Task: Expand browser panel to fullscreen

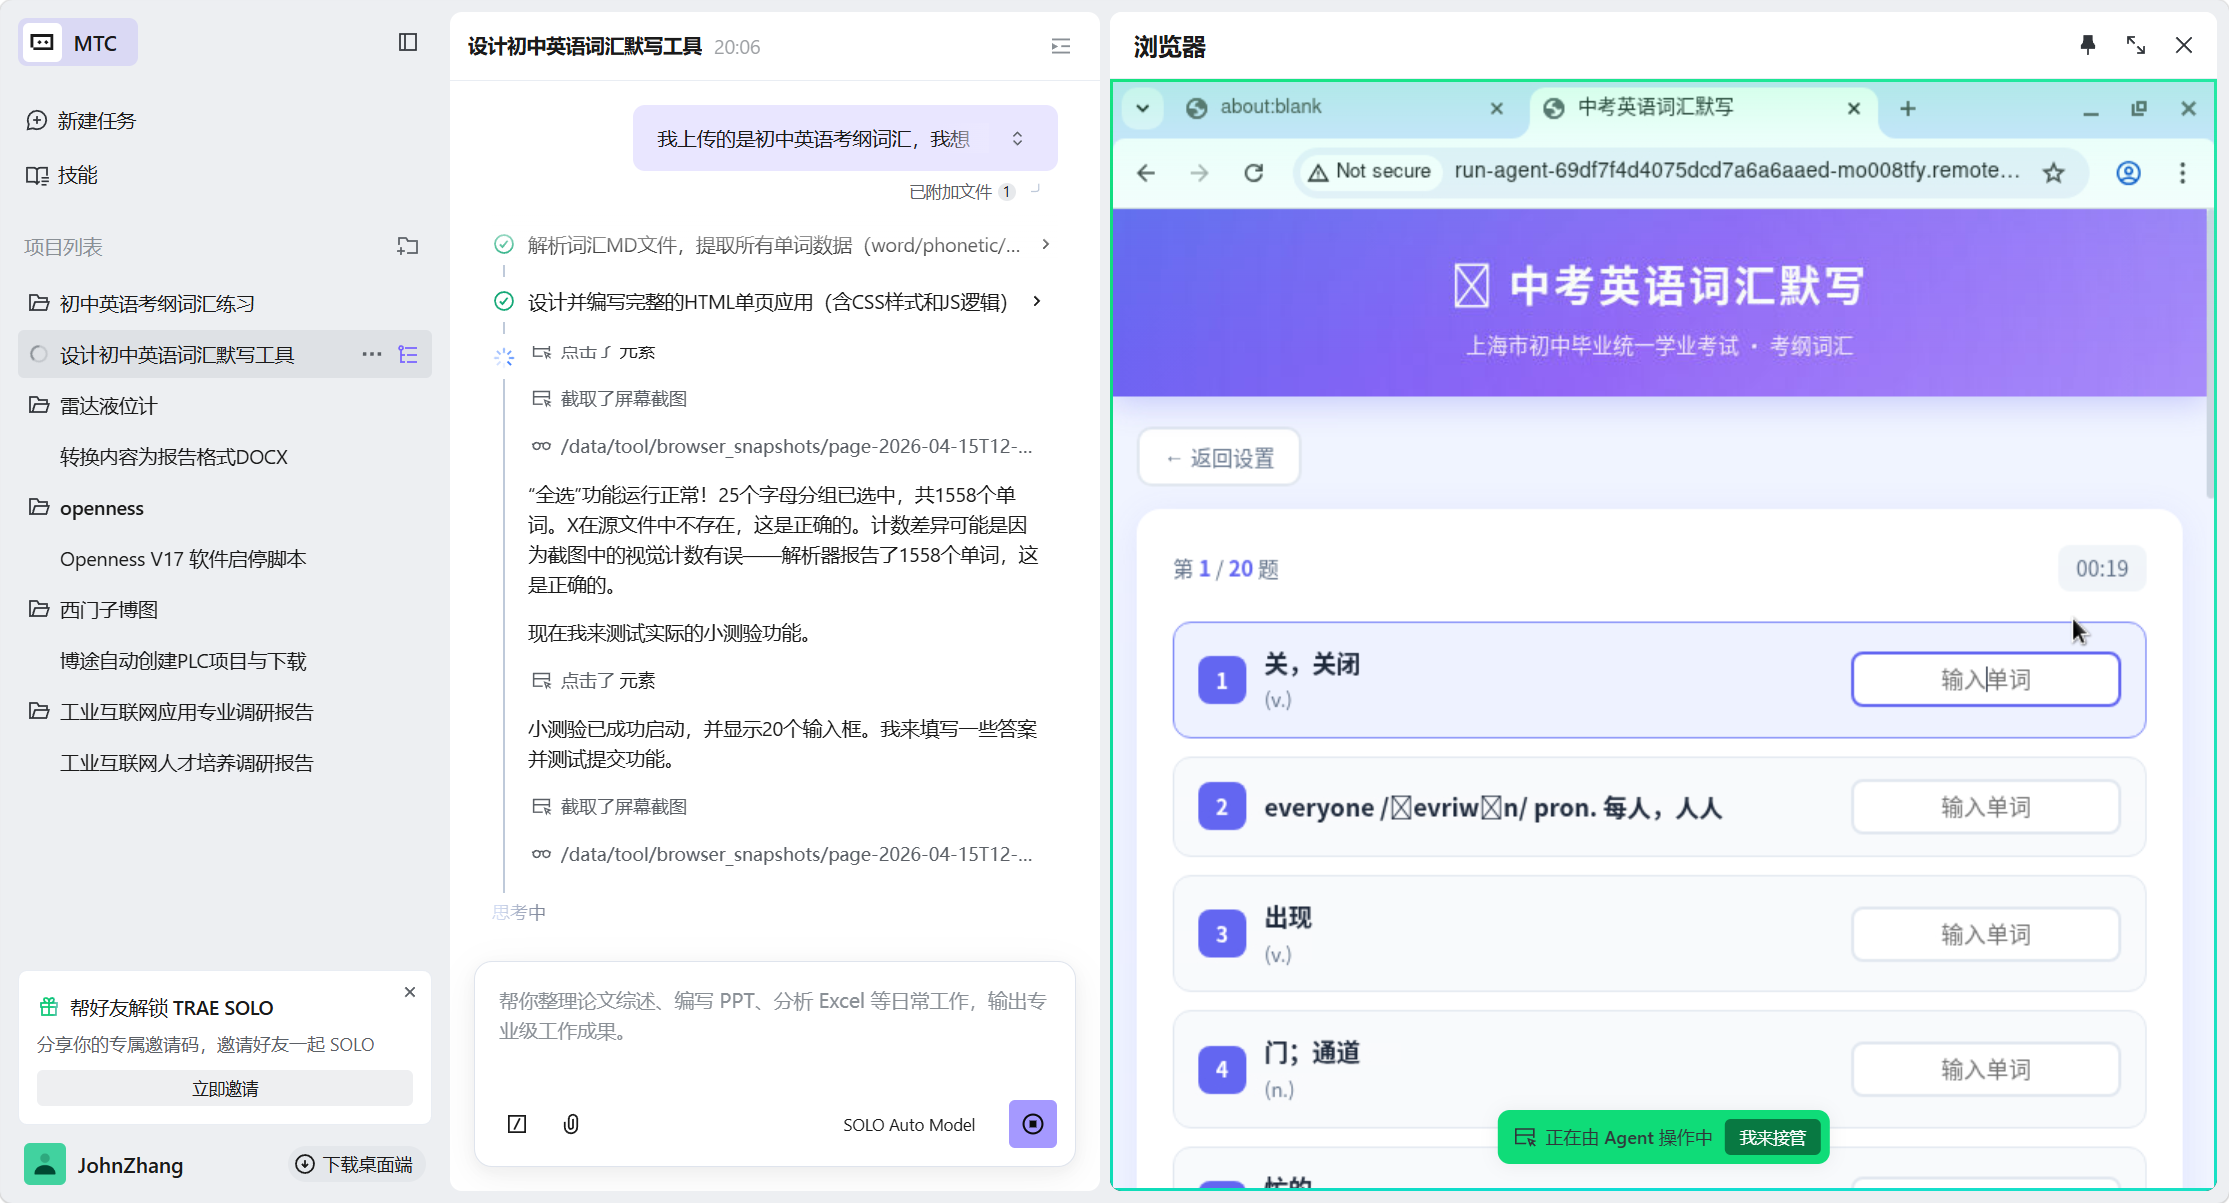Action: [2135, 45]
